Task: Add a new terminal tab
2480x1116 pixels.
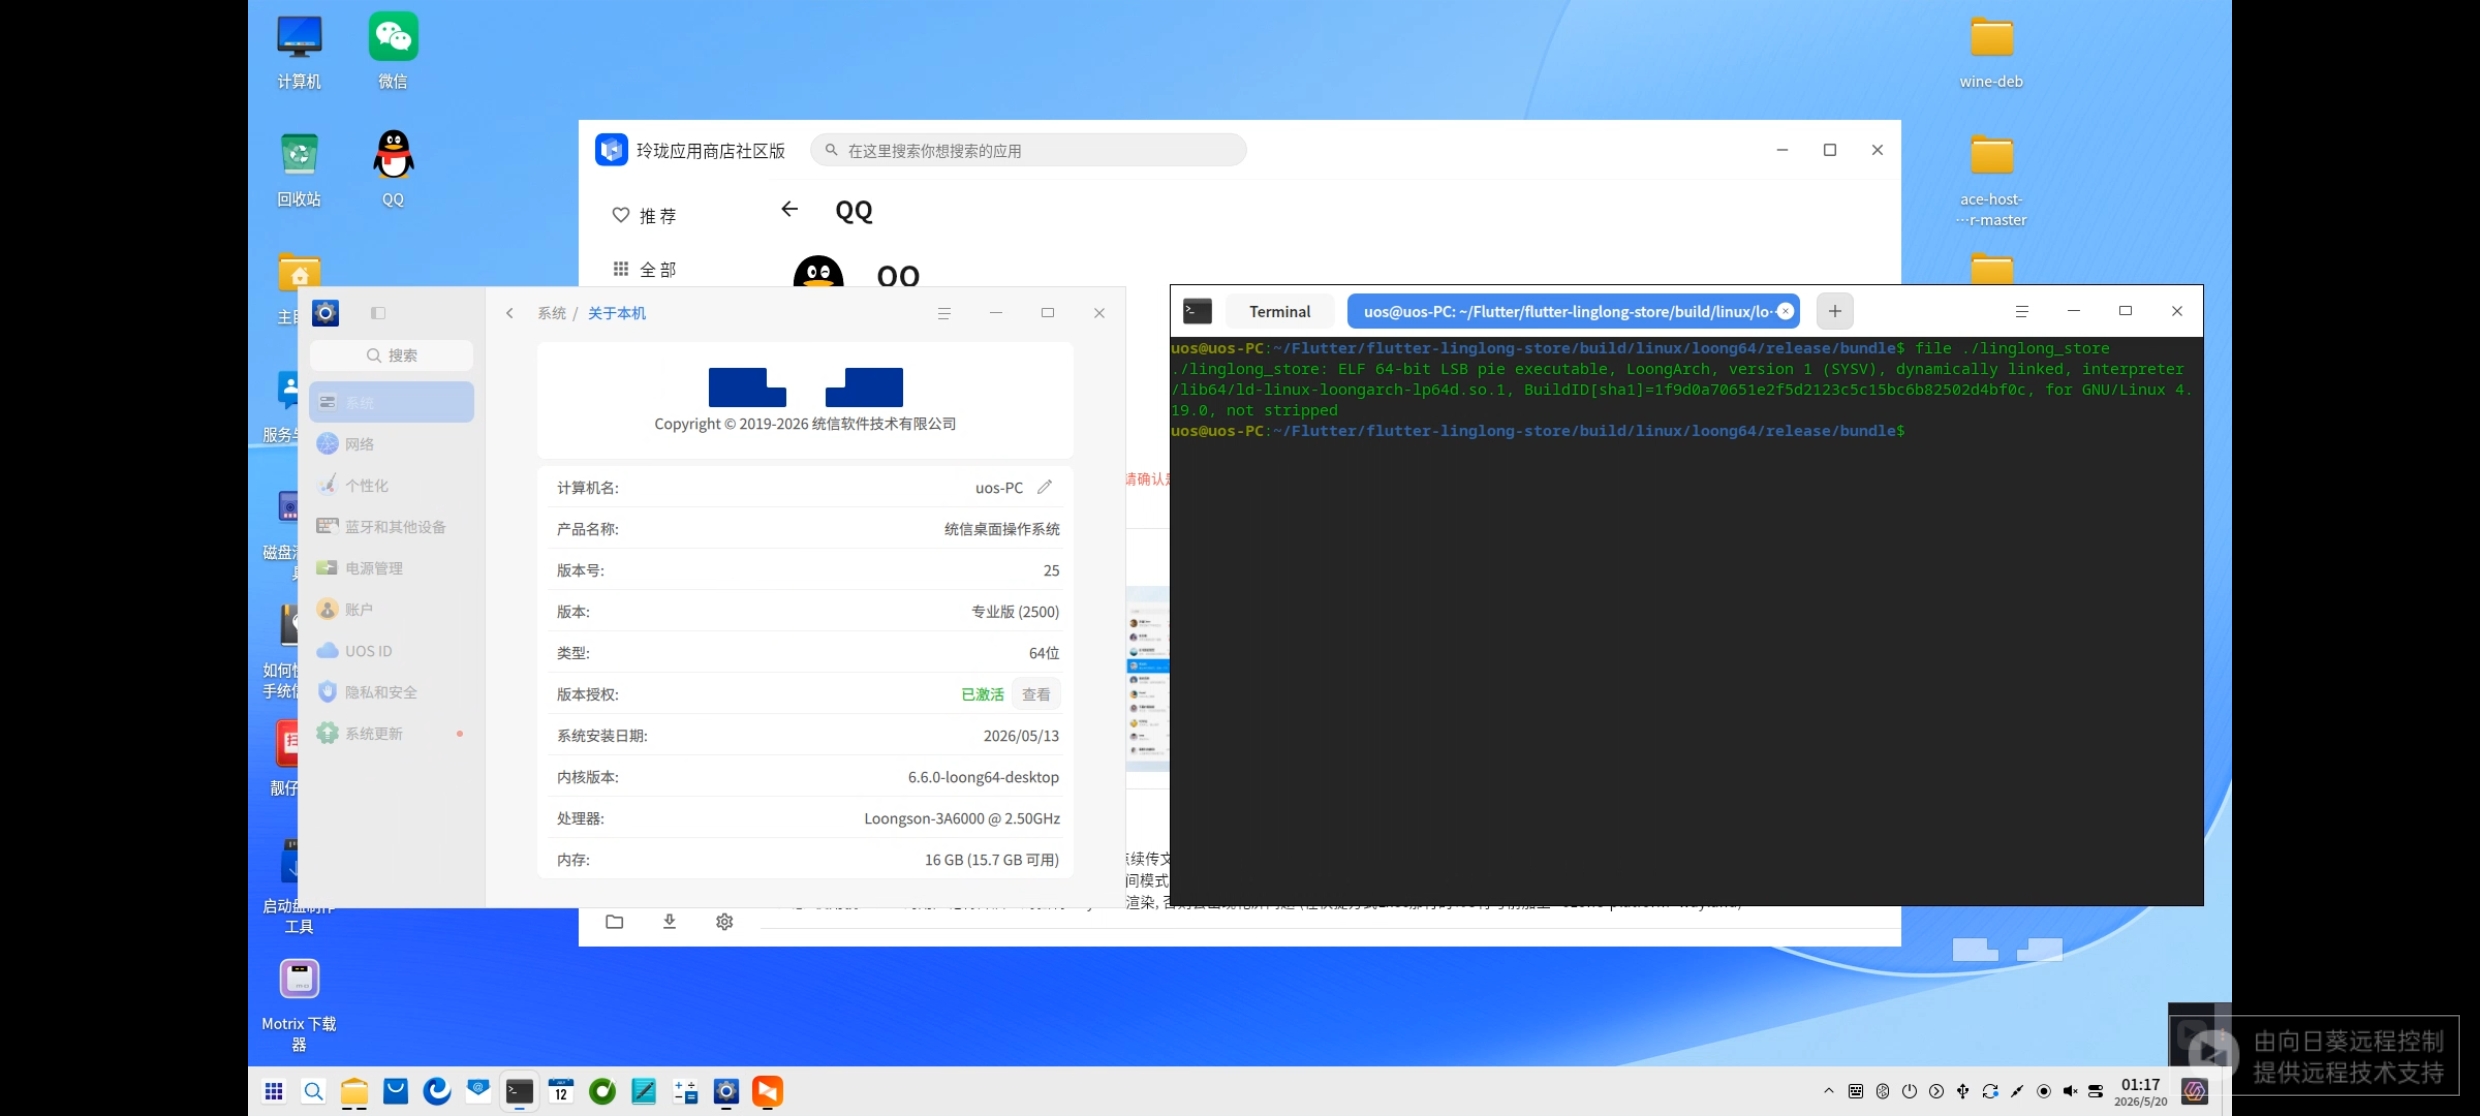Action: 1835,311
